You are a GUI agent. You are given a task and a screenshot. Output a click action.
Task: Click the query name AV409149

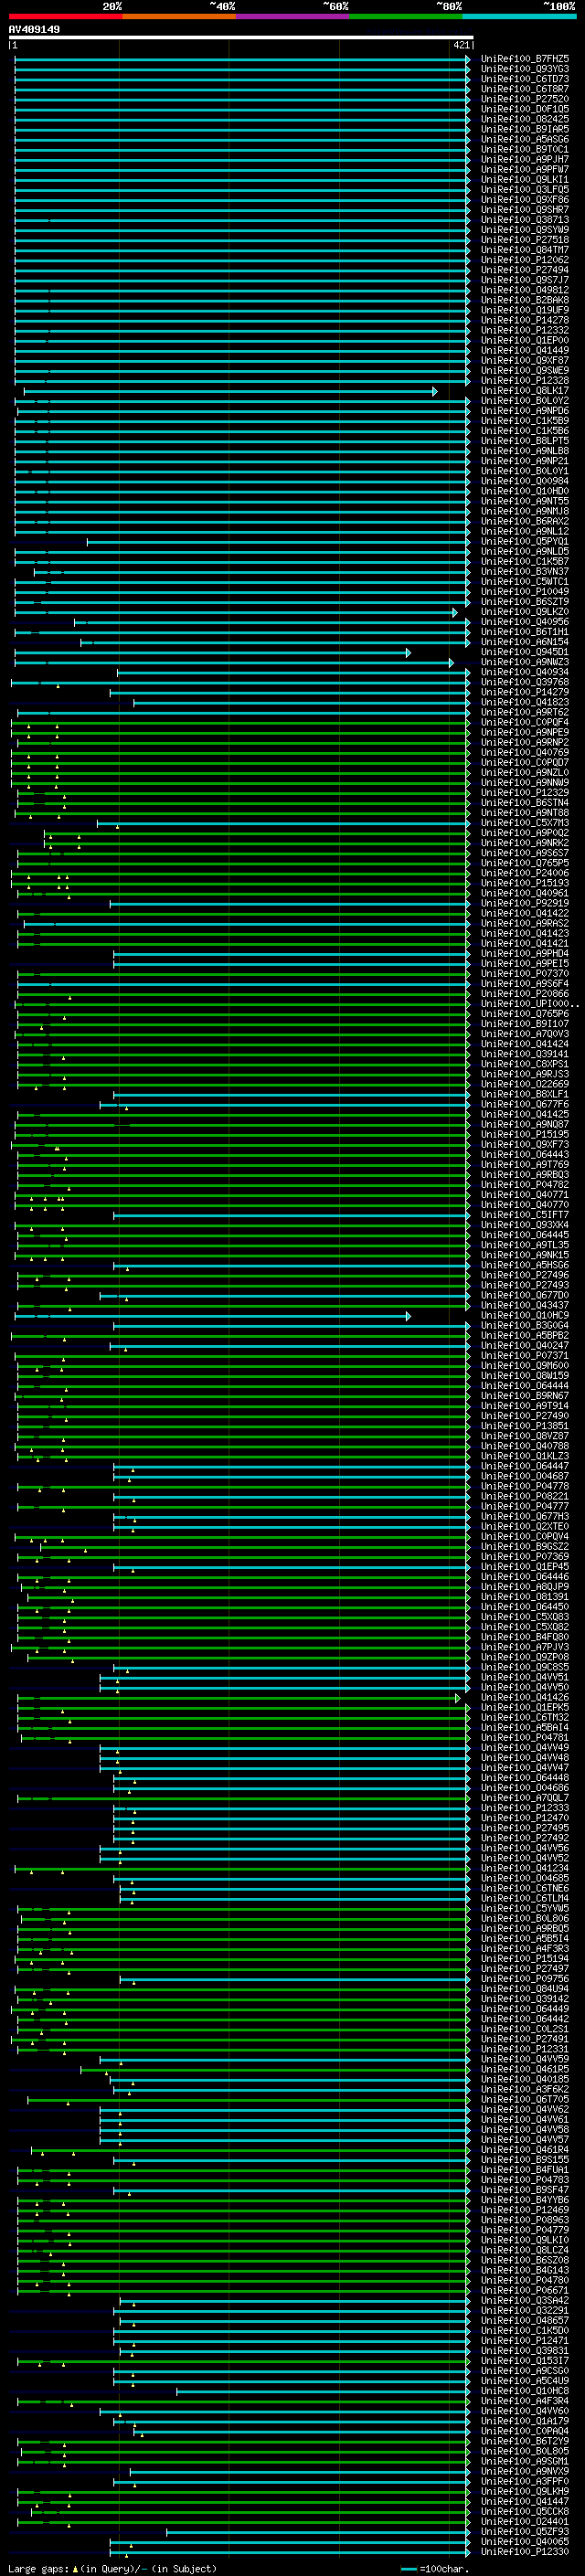[34, 30]
